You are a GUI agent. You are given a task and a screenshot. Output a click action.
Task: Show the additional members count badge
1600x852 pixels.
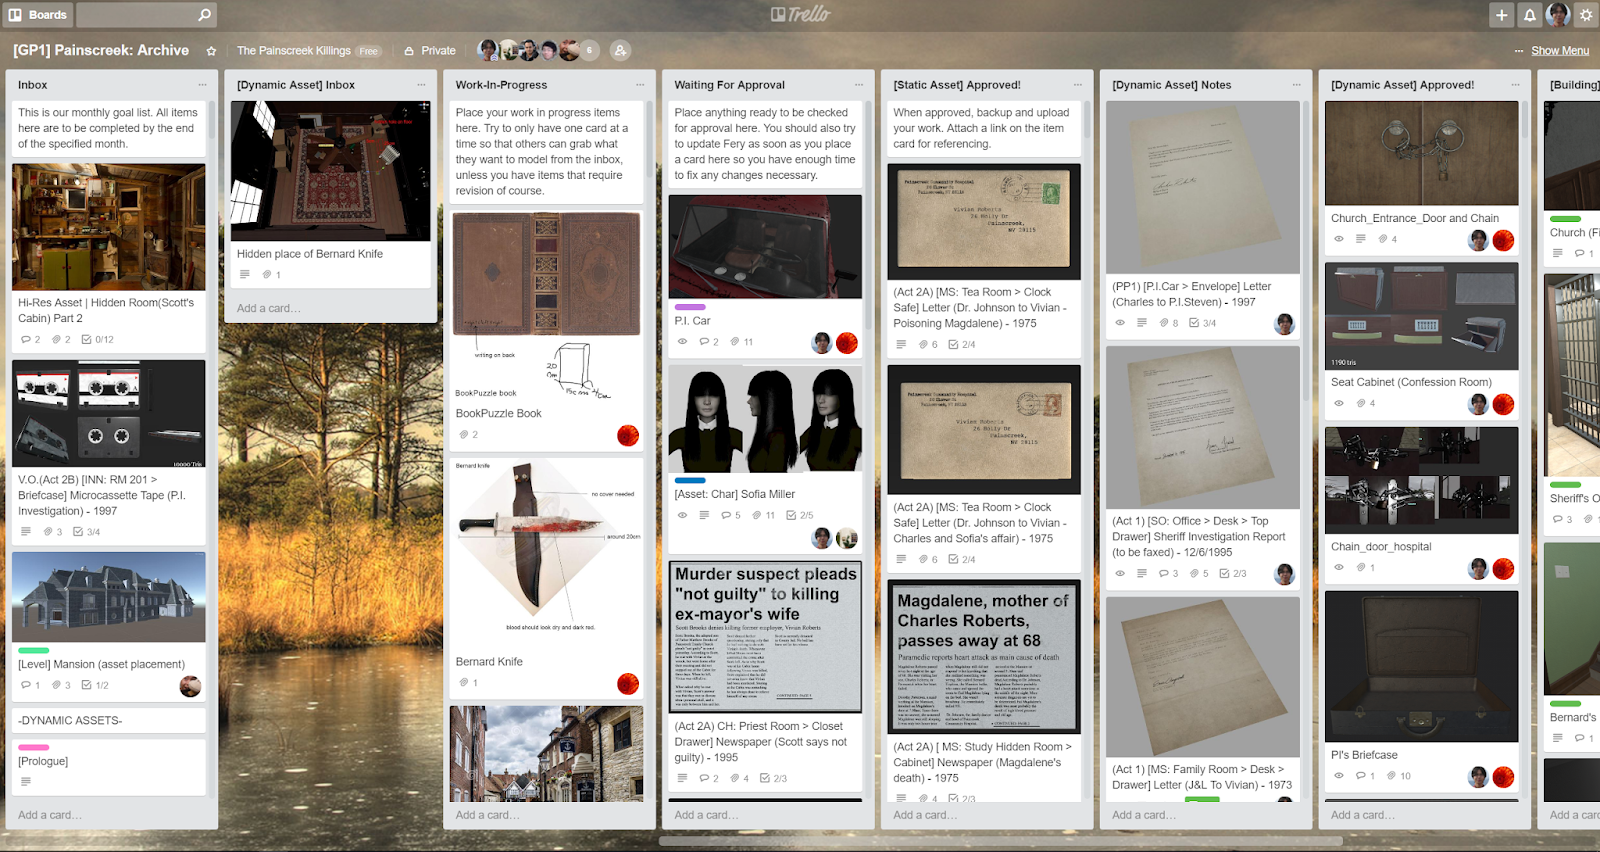coord(589,50)
